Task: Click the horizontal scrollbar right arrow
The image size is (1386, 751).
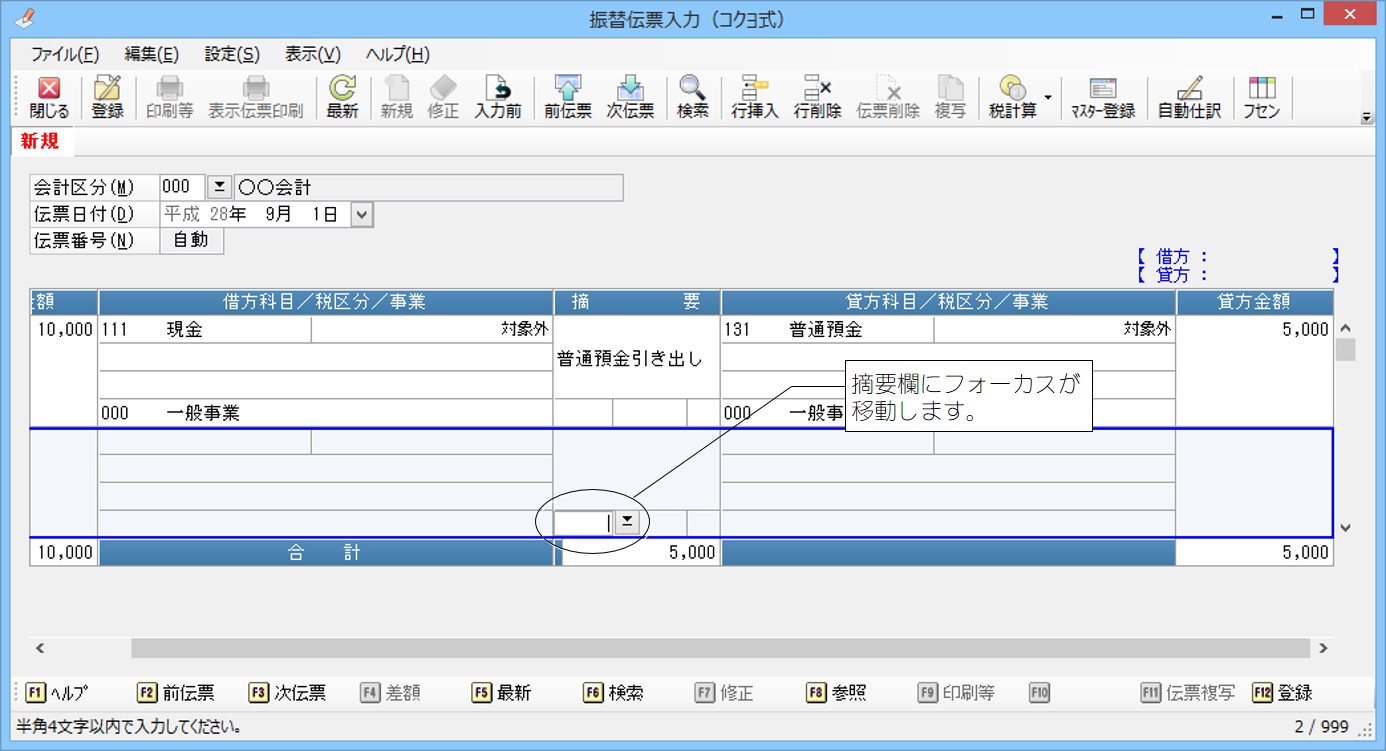Action: (1323, 648)
